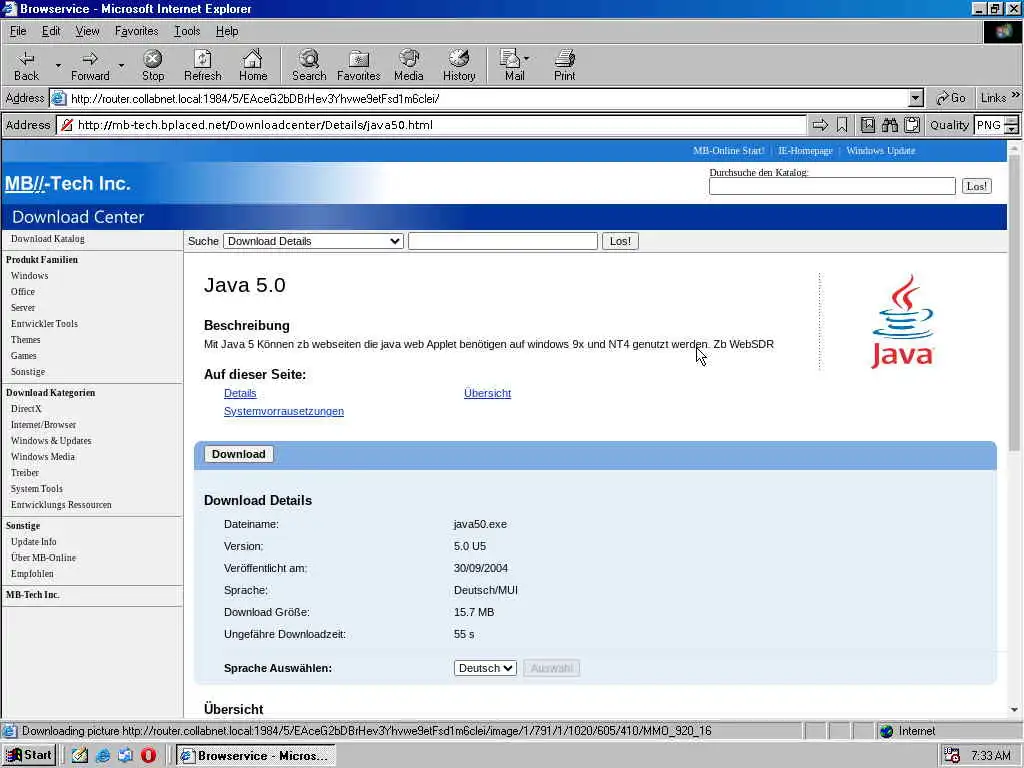
Task: Select Entwickler Tools in sidebar
Action: (x=44, y=323)
